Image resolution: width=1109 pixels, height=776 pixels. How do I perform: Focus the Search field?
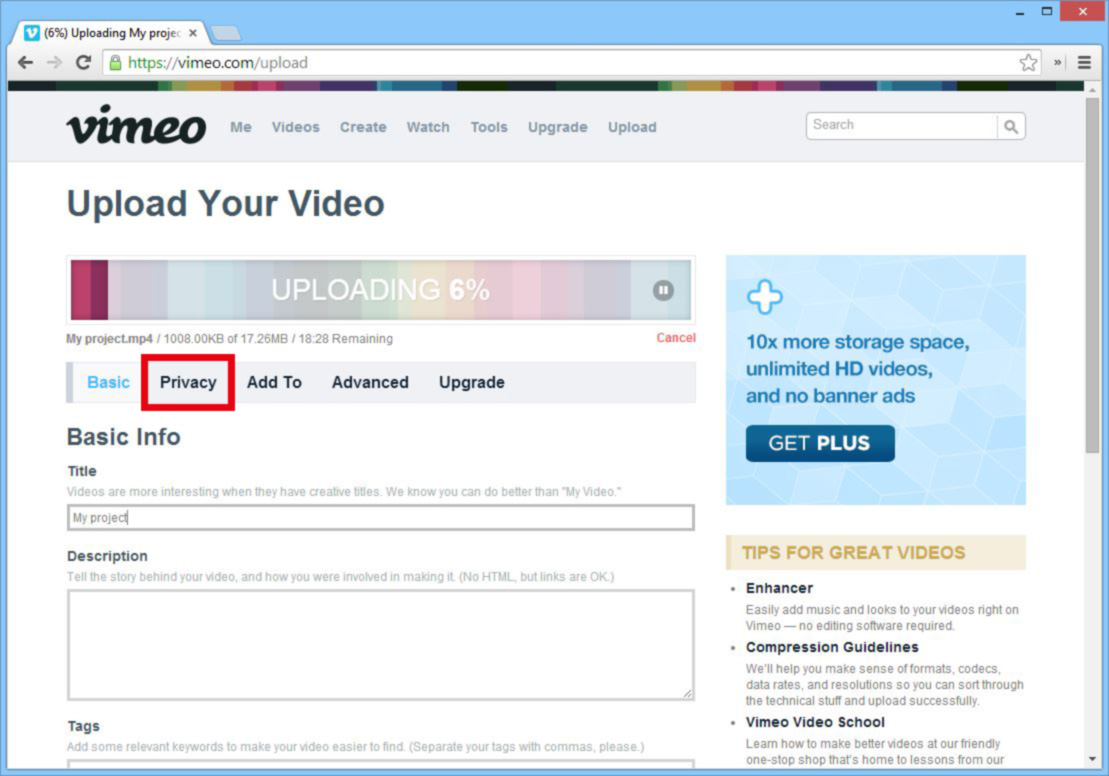point(902,127)
